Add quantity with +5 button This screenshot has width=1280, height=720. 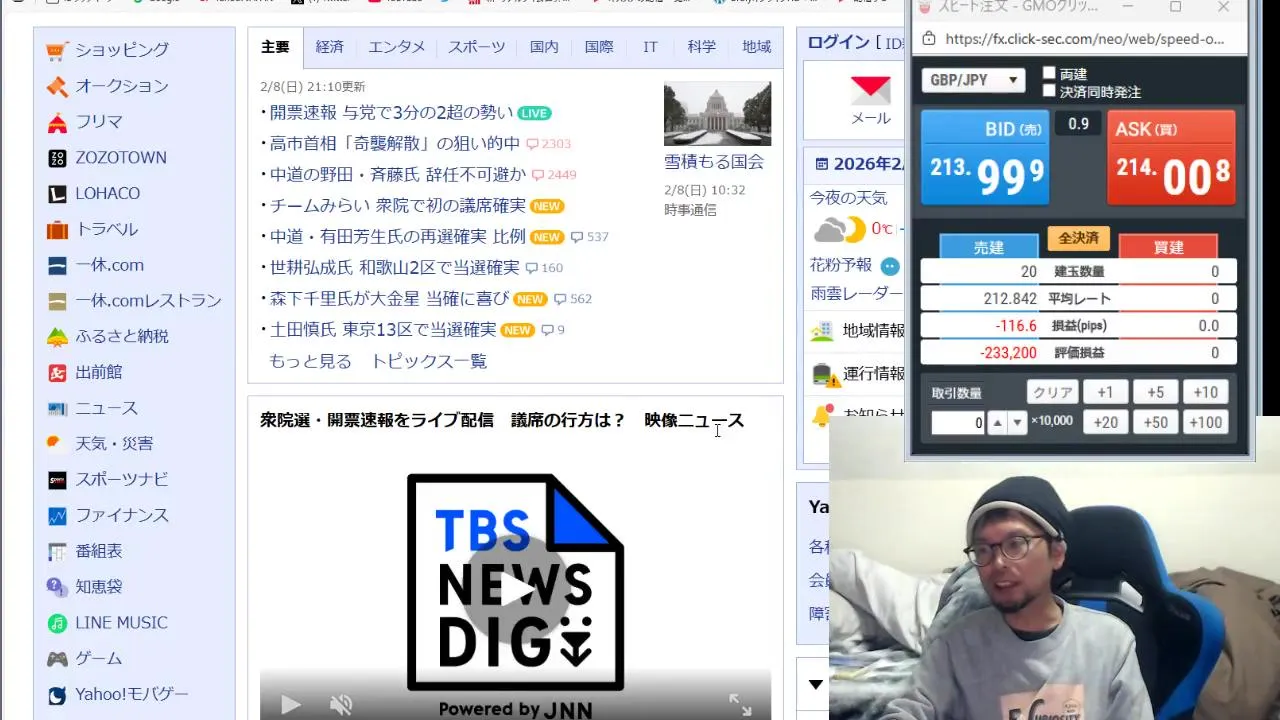point(1155,393)
